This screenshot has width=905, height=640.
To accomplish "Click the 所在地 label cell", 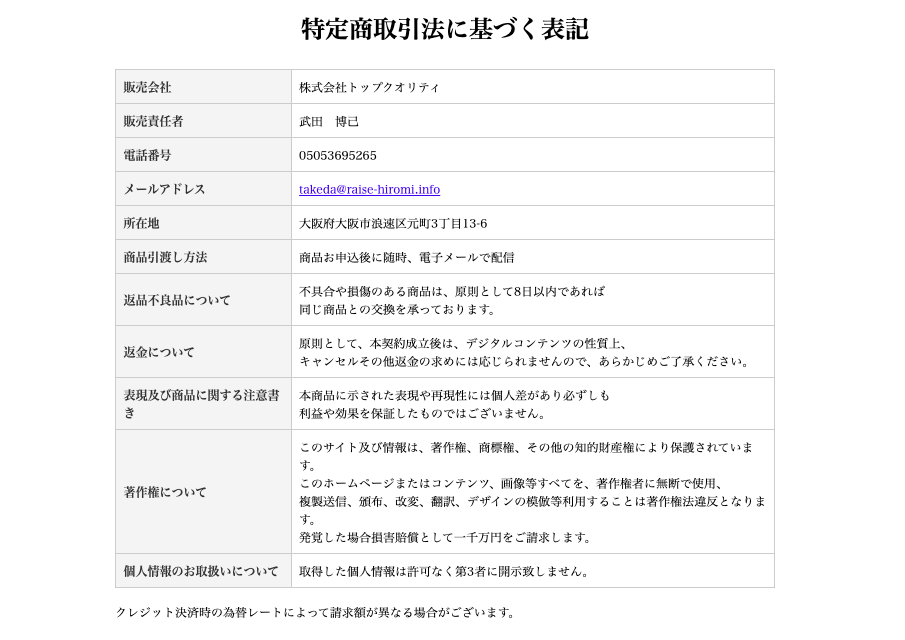I will click(204, 223).
